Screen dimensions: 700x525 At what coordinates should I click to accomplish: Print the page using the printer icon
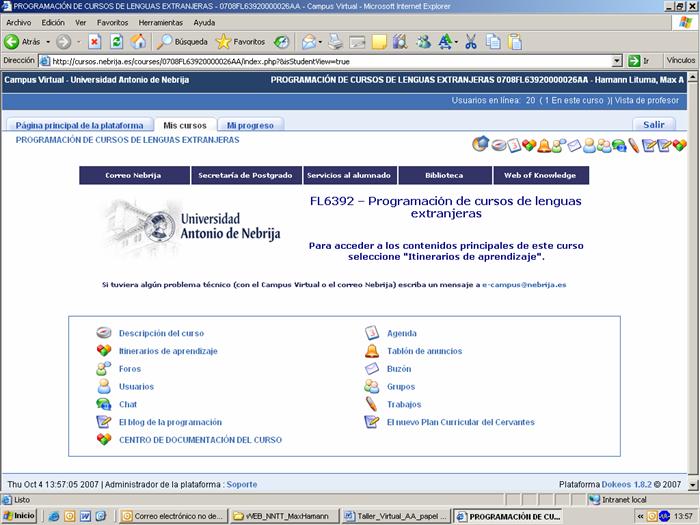[335, 42]
